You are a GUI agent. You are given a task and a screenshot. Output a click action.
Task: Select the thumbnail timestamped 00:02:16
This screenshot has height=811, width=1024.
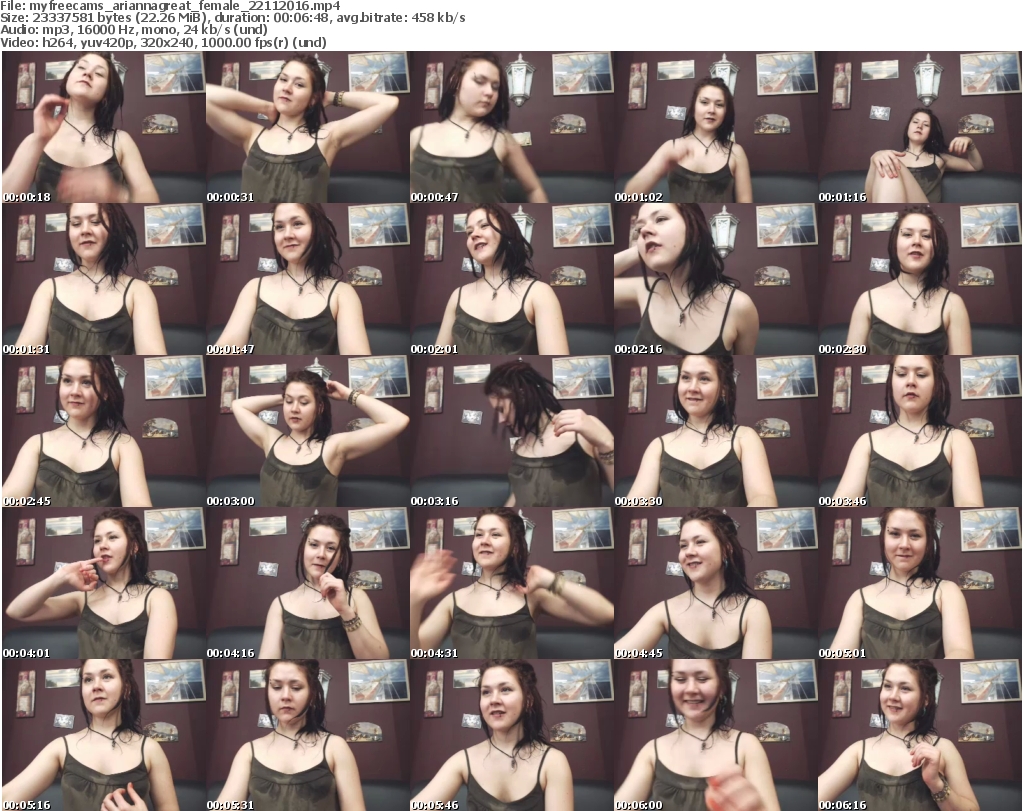(x=716, y=279)
